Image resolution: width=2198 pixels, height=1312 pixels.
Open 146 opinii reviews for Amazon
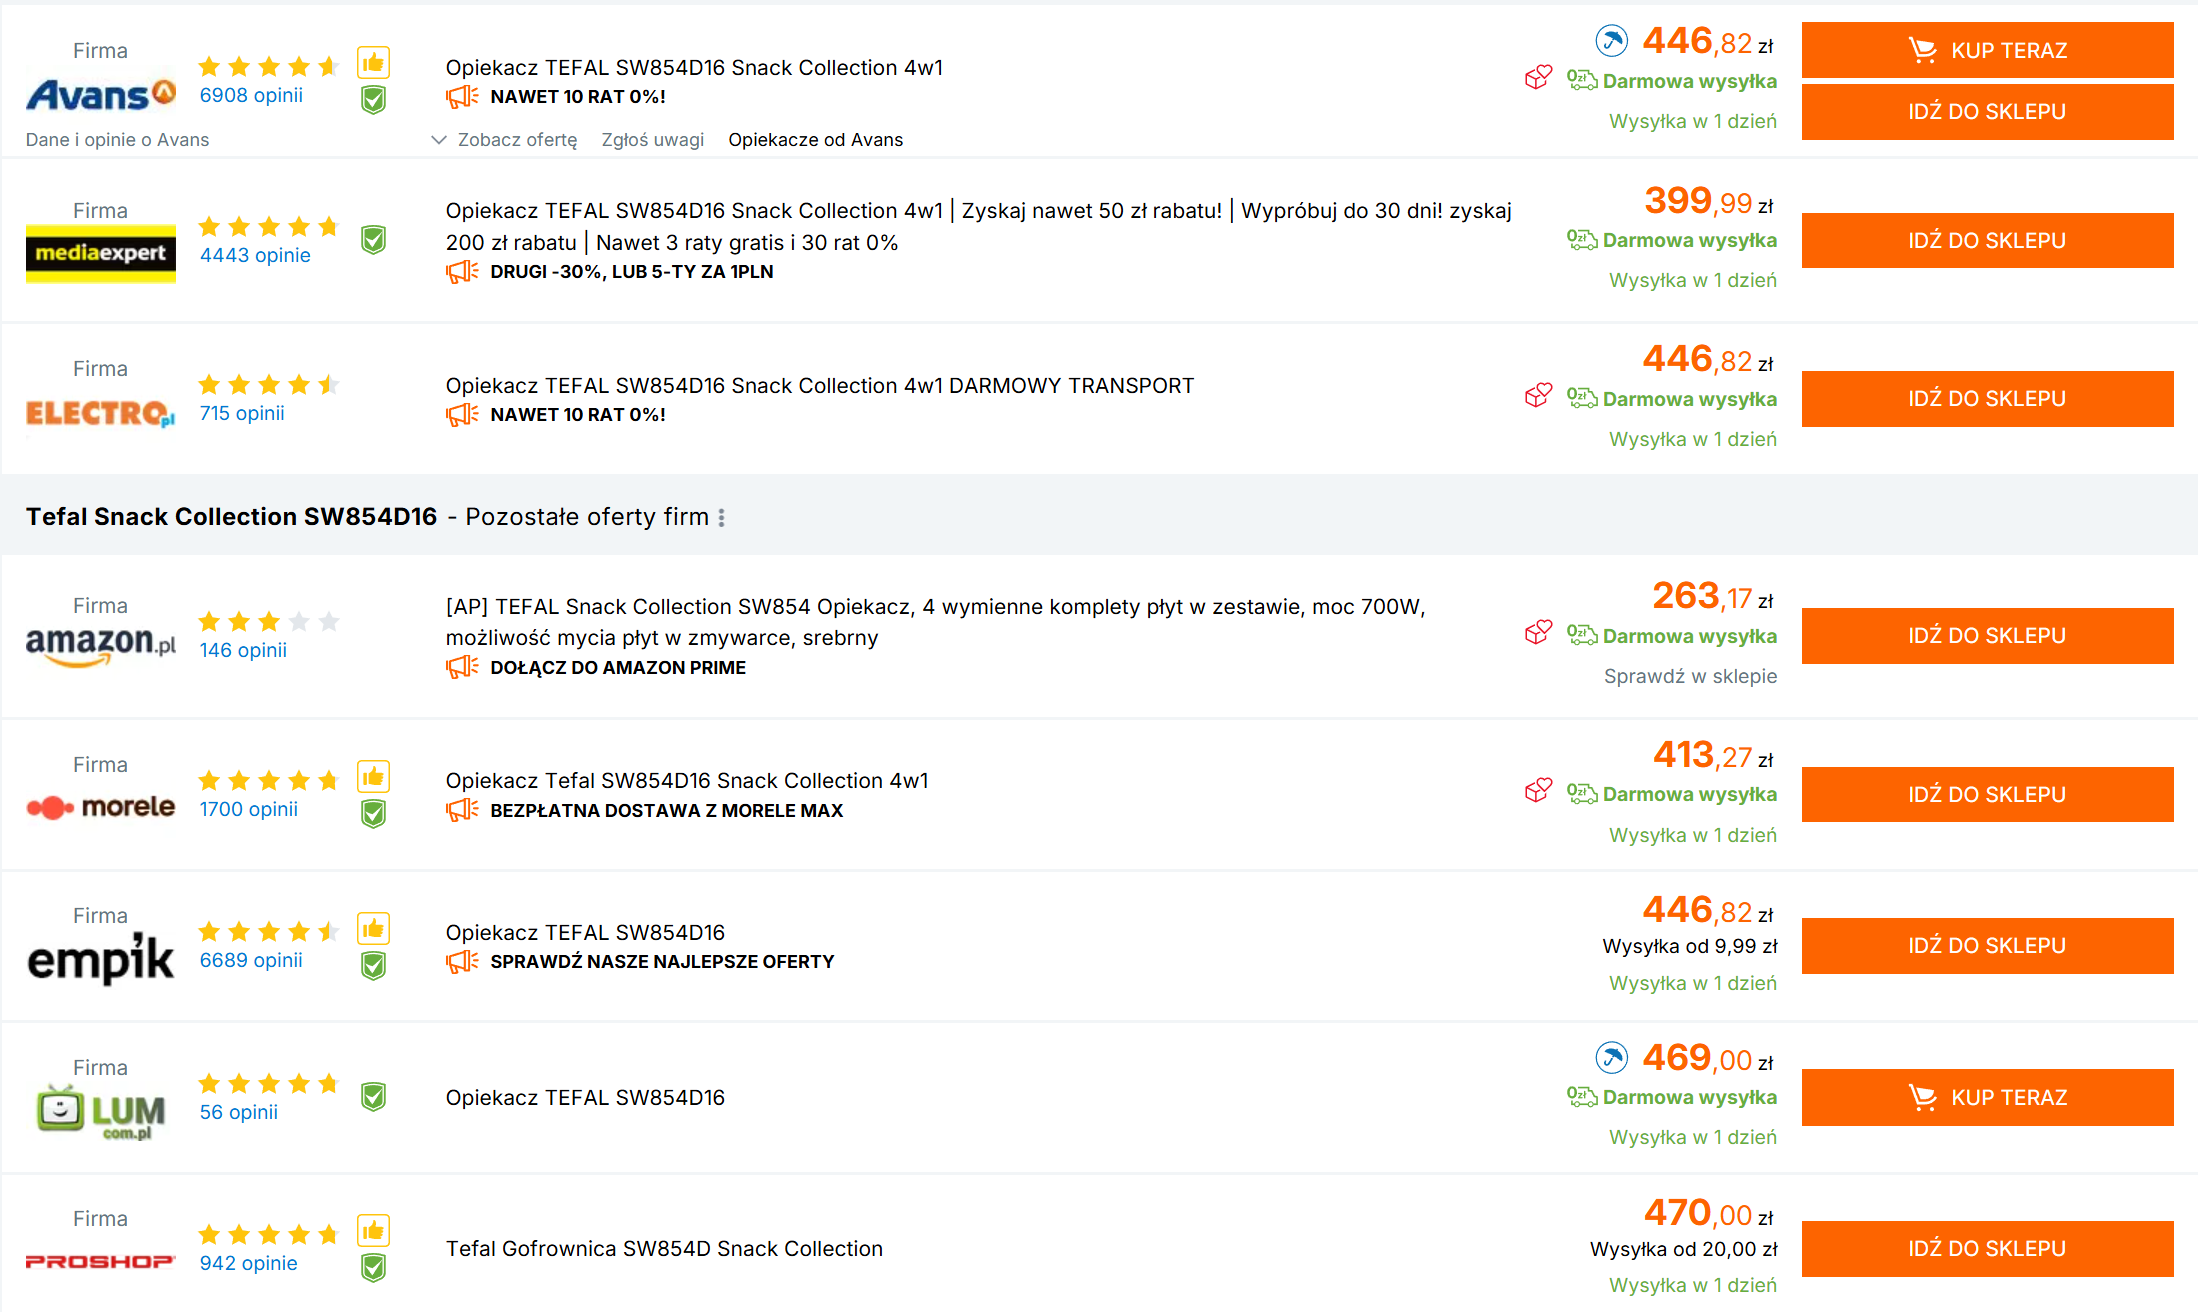243,650
